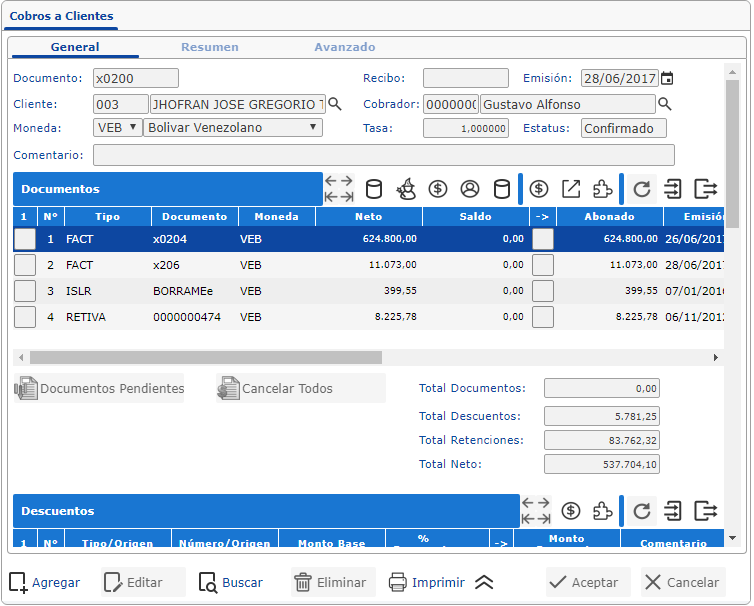
Task: Click the refresh icon in Documentos toolbar
Action: 642,188
